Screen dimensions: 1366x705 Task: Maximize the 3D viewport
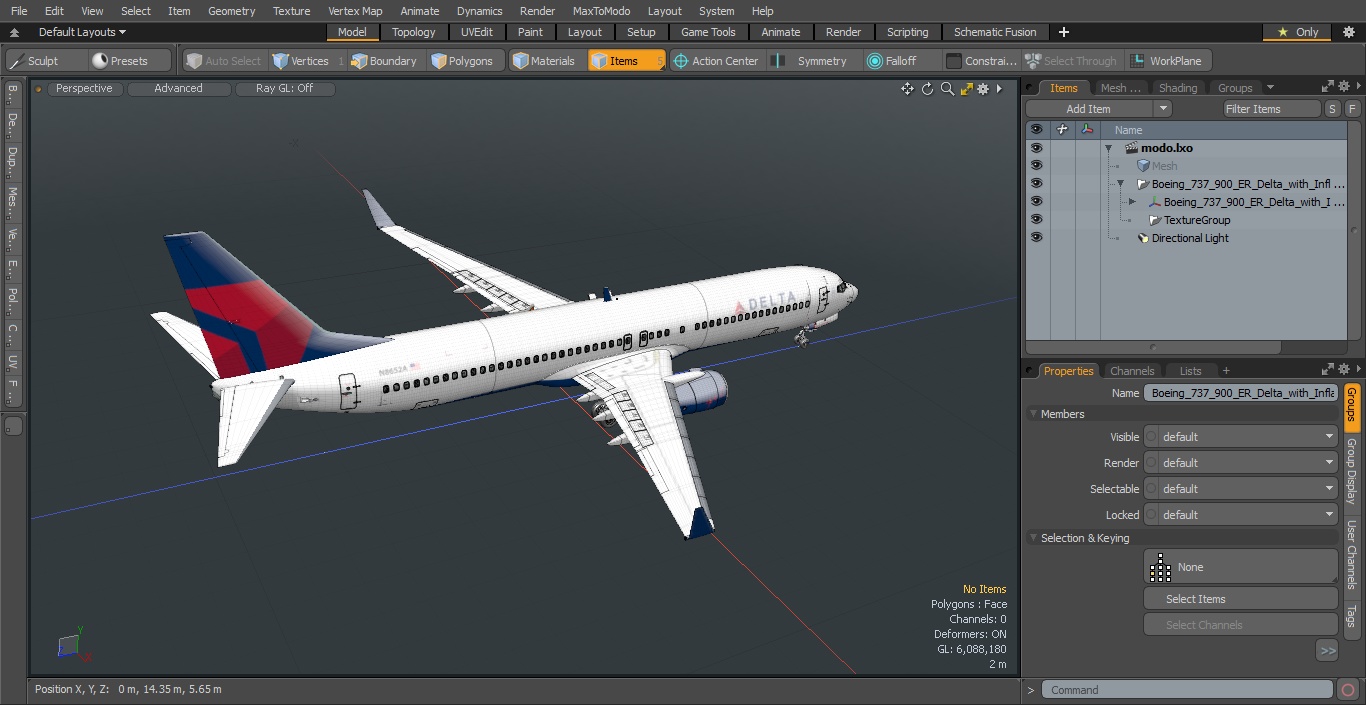click(966, 89)
